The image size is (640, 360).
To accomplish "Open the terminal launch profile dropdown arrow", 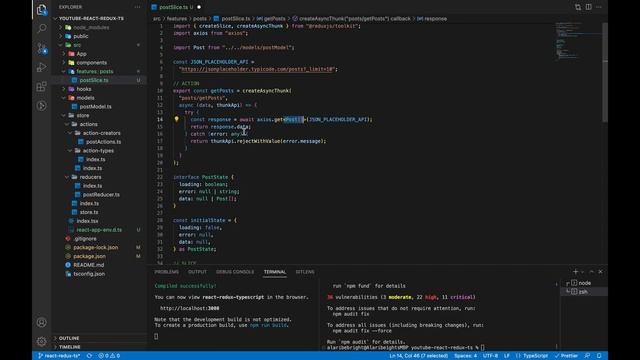I will pos(582,272).
